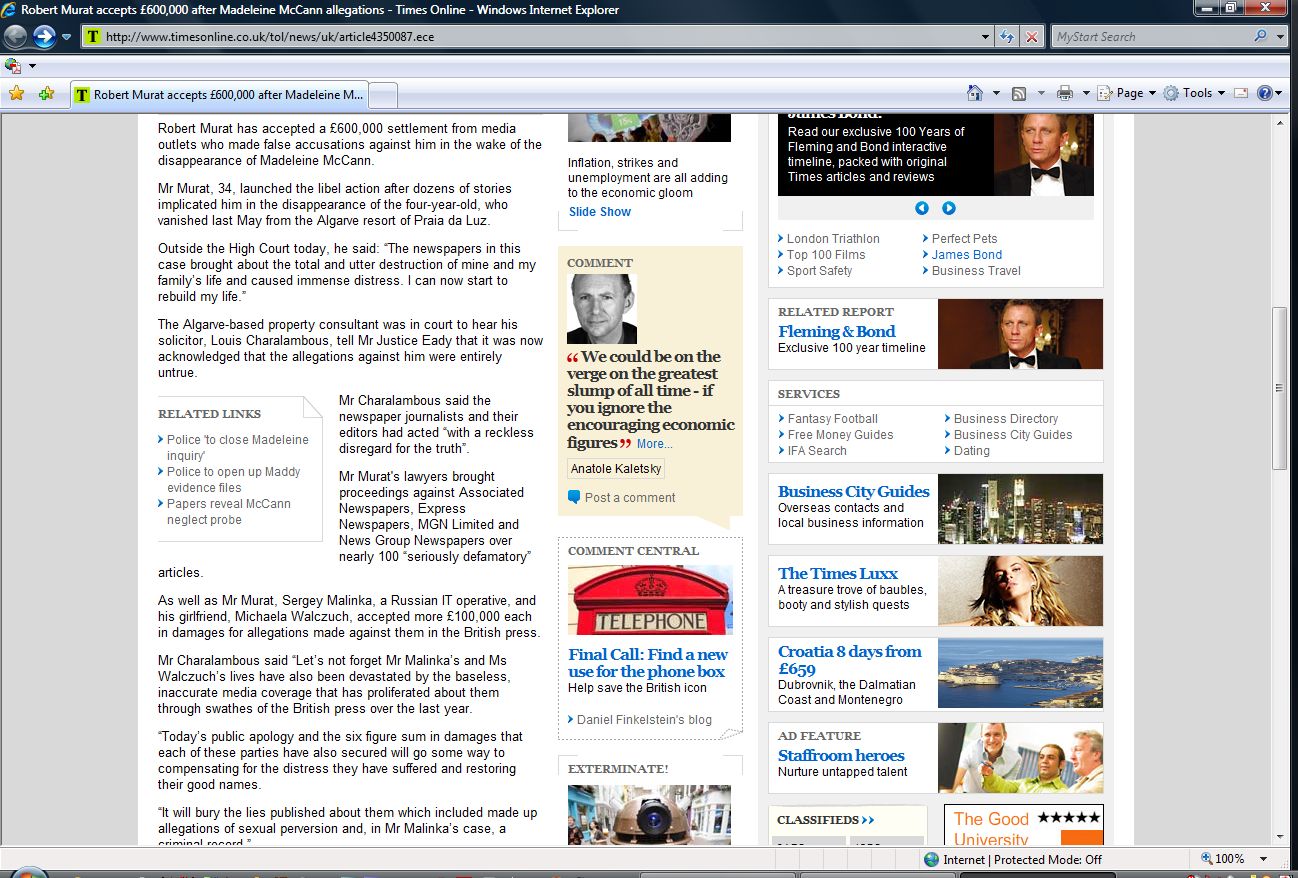Click the Print icon
Viewport: 1298px width, 878px height.
(1065, 93)
